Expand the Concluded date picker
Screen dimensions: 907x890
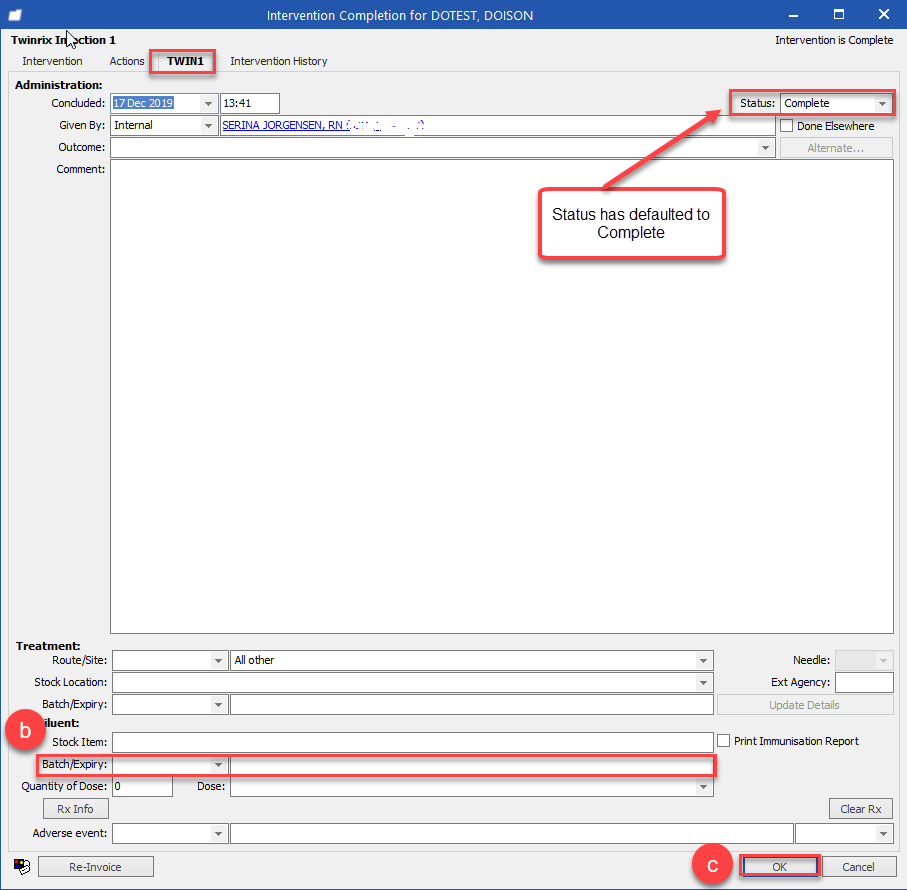point(208,104)
